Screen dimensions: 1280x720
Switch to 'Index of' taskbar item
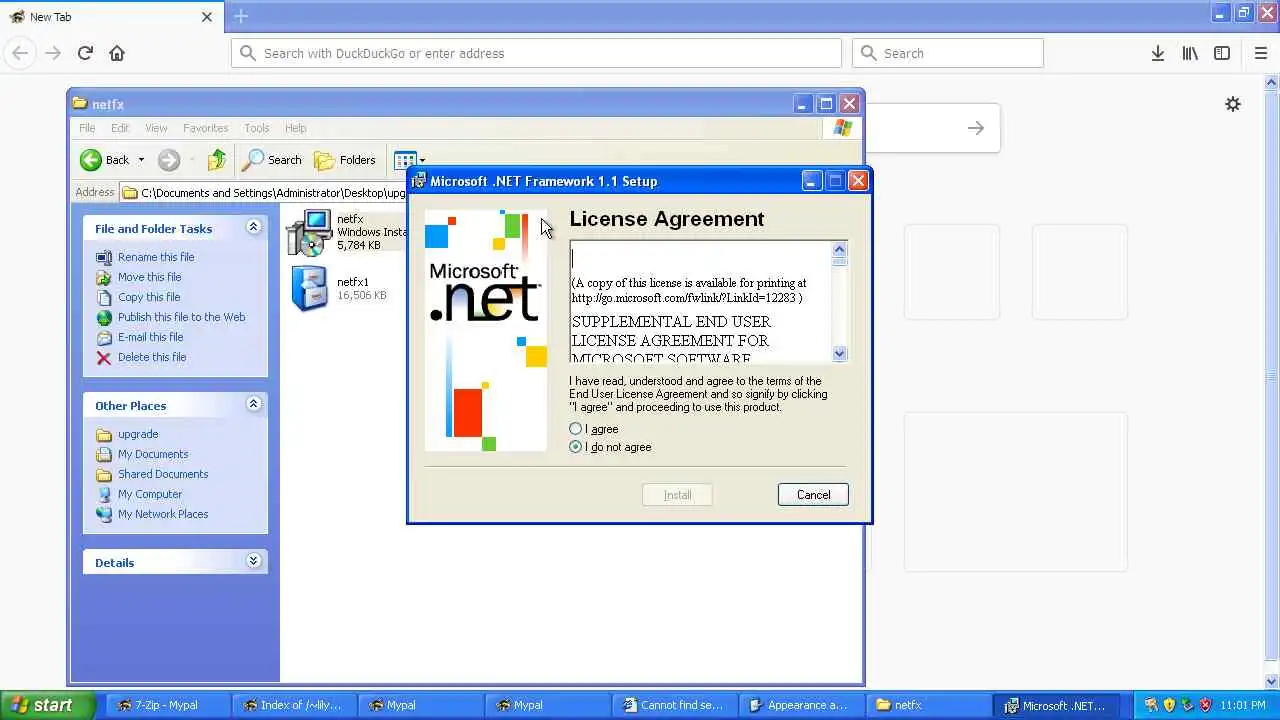click(293, 705)
